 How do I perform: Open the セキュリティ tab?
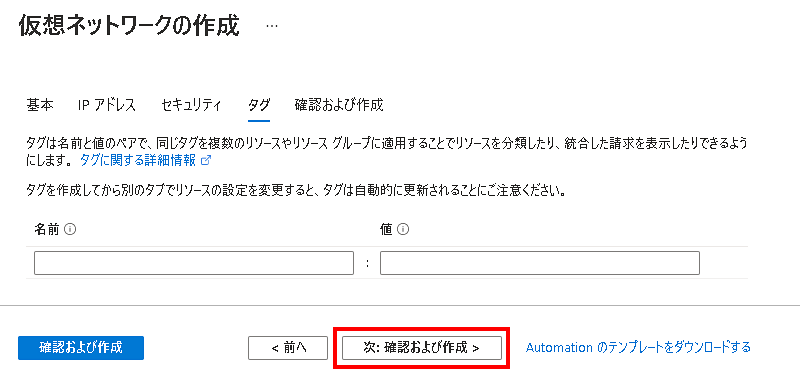click(191, 106)
